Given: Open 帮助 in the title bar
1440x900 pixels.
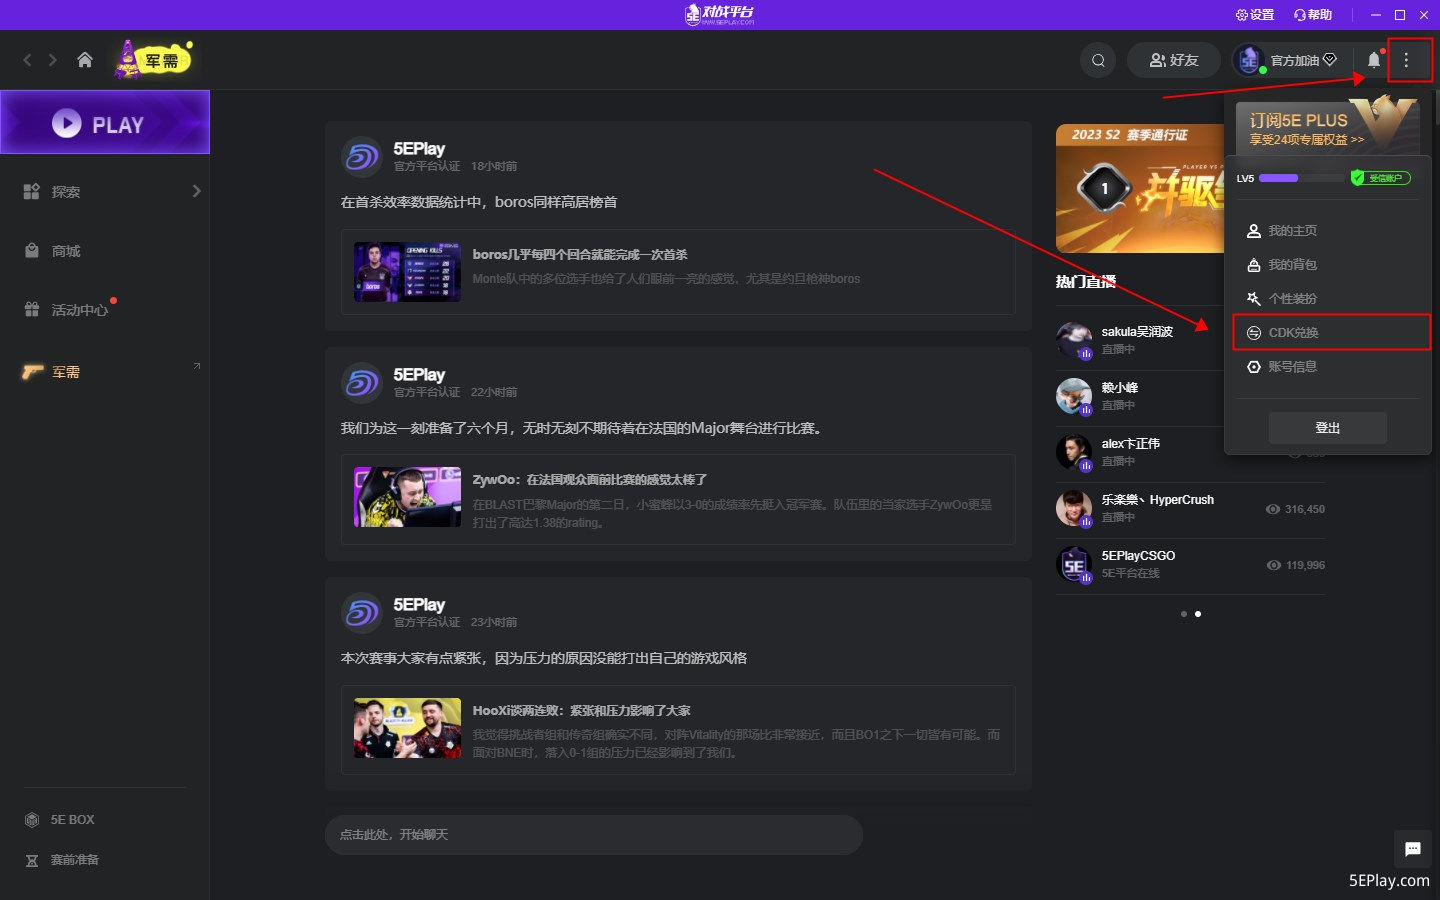Looking at the screenshot, I should [1313, 15].
